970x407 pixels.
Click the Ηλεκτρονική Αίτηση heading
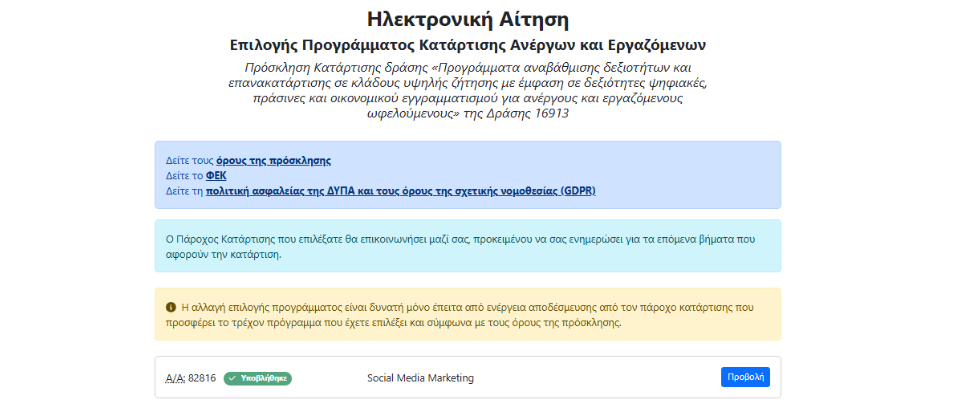pyautogui.click(x=468, y=19)
